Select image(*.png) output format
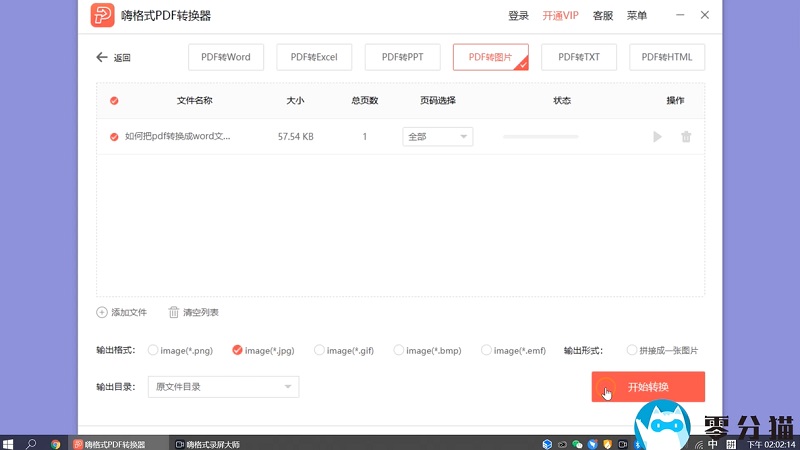The image size is (800, 450). point(153,350)
